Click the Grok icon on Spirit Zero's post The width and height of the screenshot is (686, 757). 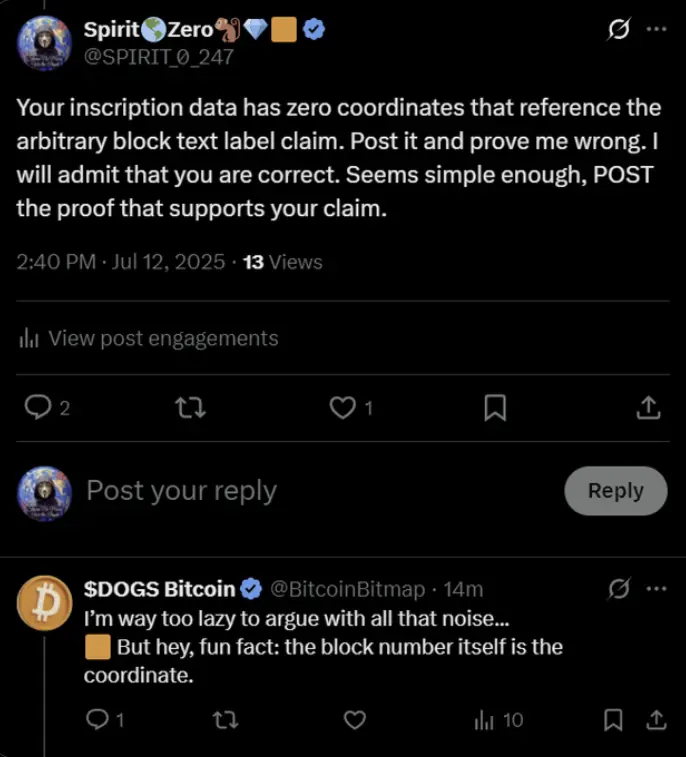point(619,29)
